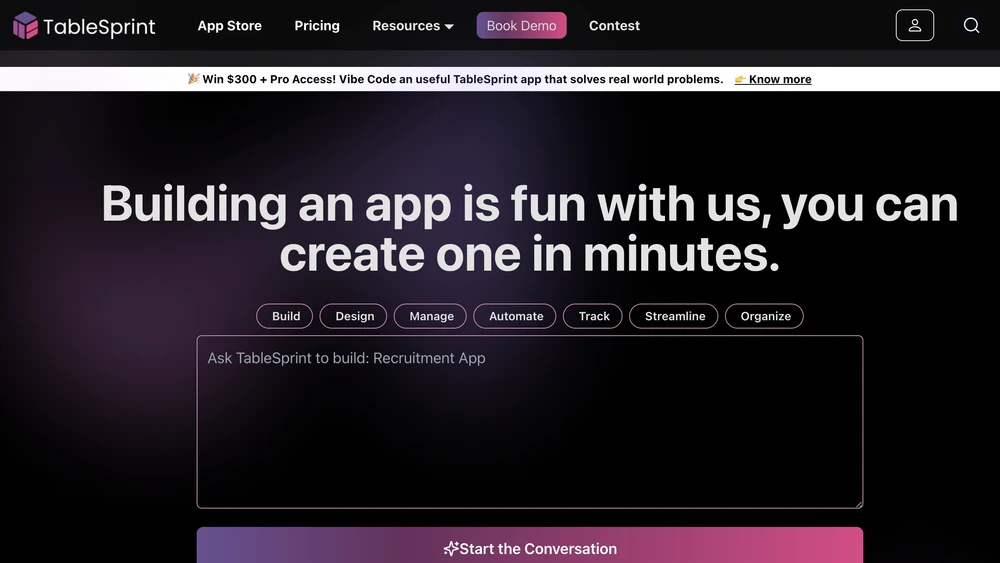
Task: Focus the Ask TableSprint to build text area
Action: coord(530,422)
